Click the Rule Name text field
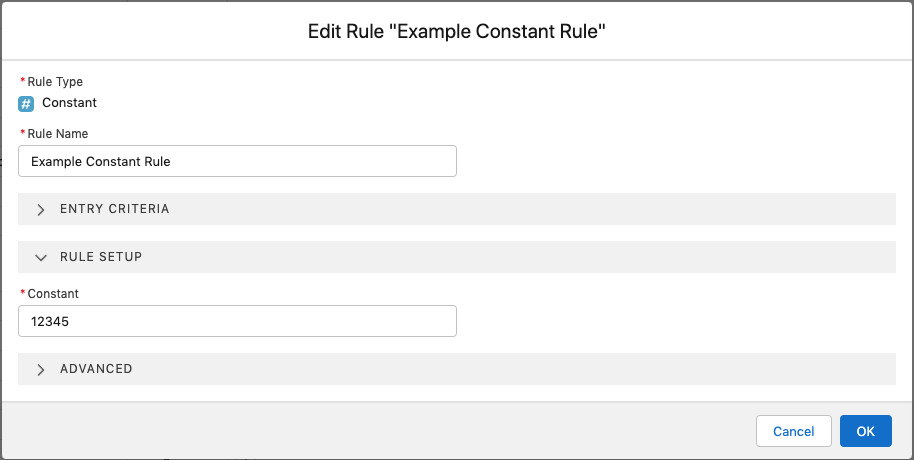This screenshot has width=914, height=460. point(237,161)
